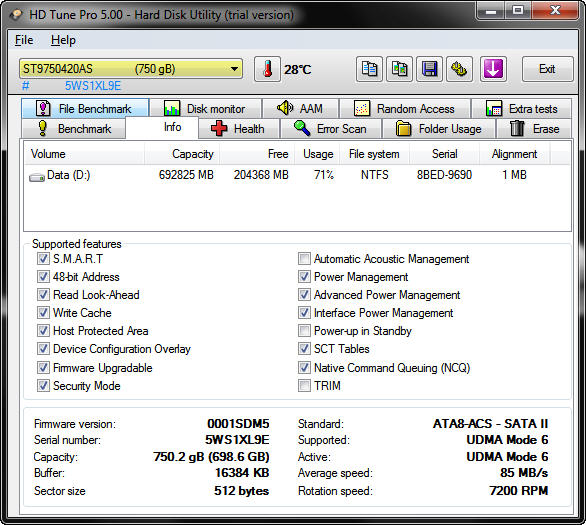Toggle the Firmware Upgradable checkbox
Screen dimensions: 586x525
click(x=43, y=367)
